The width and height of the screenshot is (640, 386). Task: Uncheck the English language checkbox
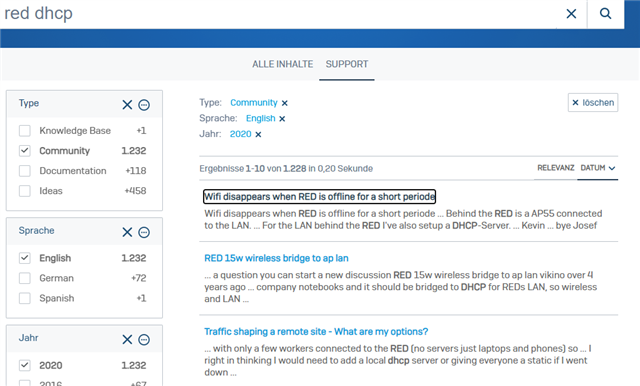tap(25, 258)
